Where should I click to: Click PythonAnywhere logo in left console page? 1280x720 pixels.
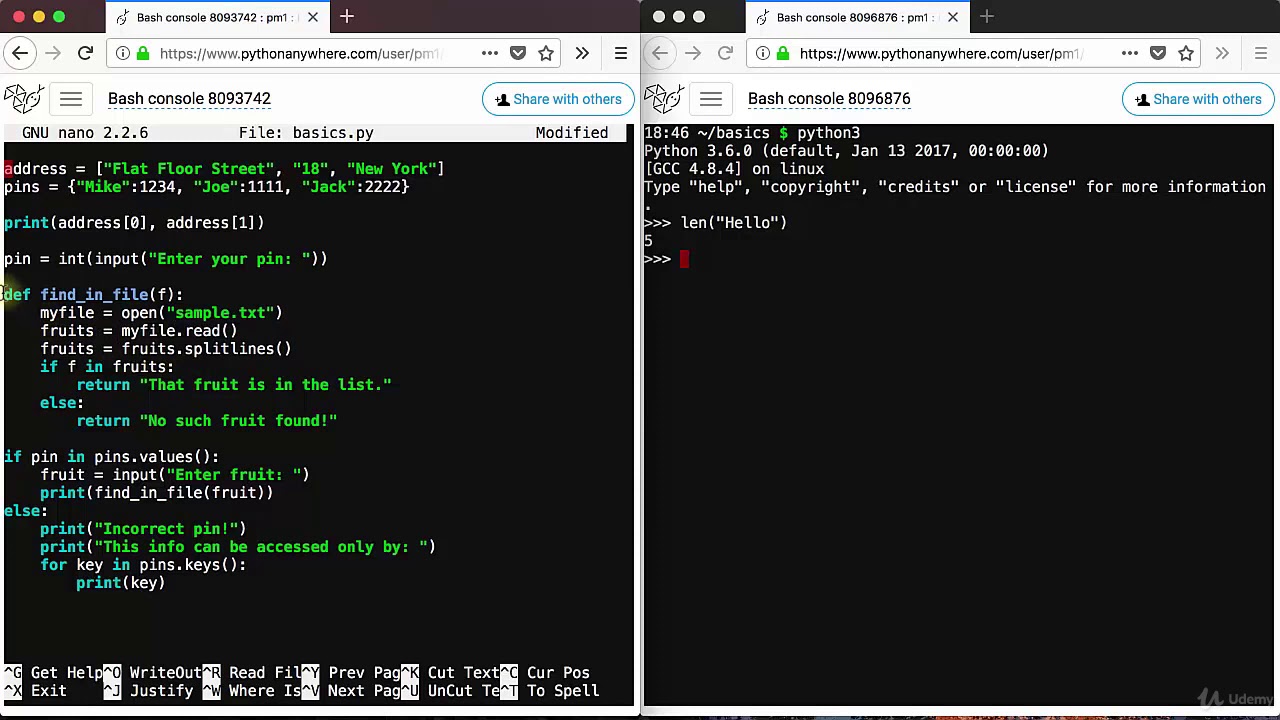23,98
